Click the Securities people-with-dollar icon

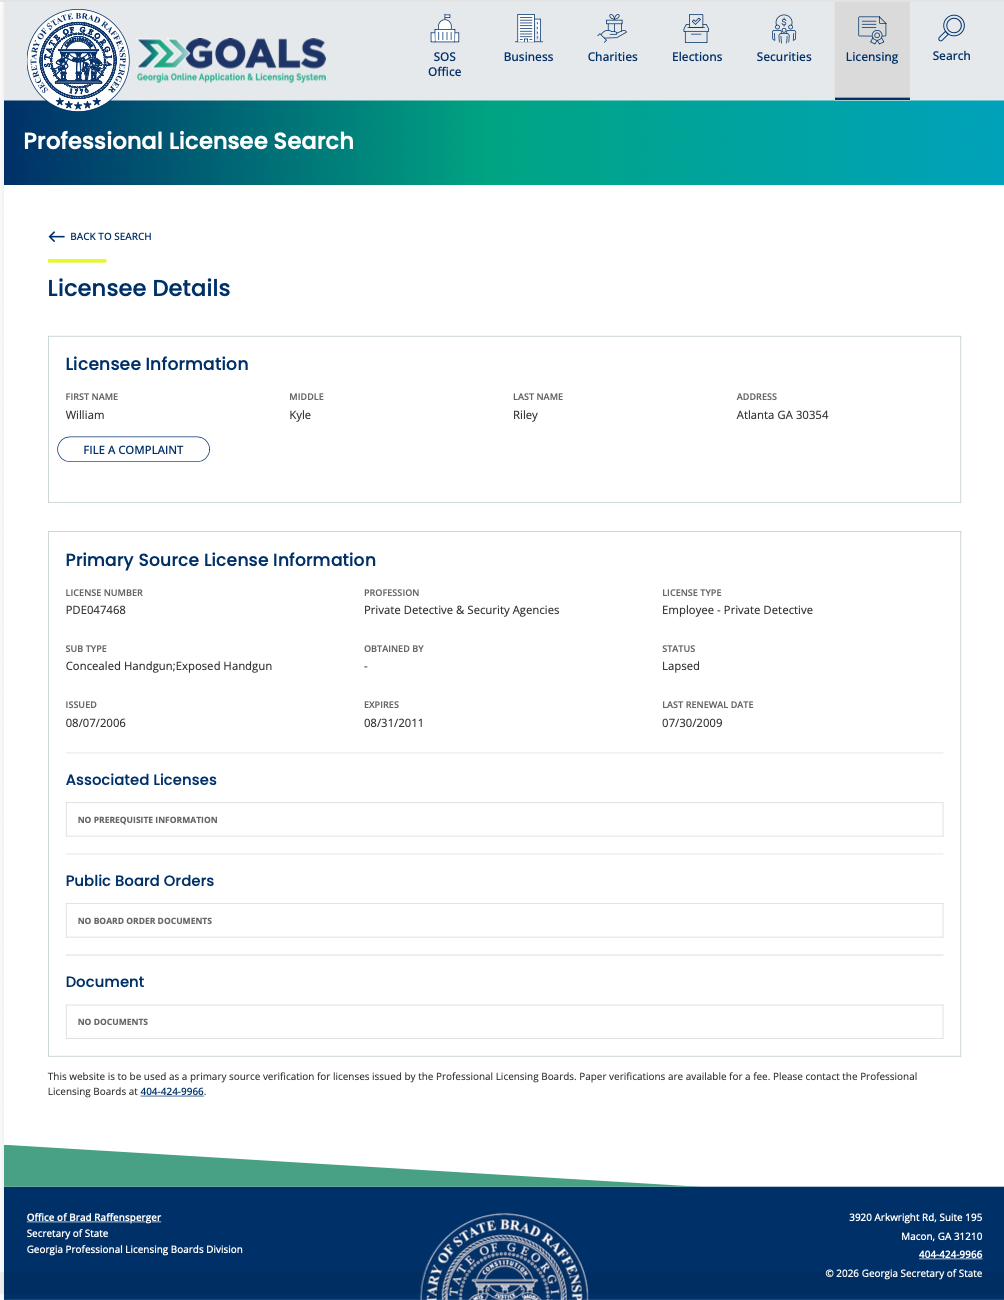(x=784, y=28)
